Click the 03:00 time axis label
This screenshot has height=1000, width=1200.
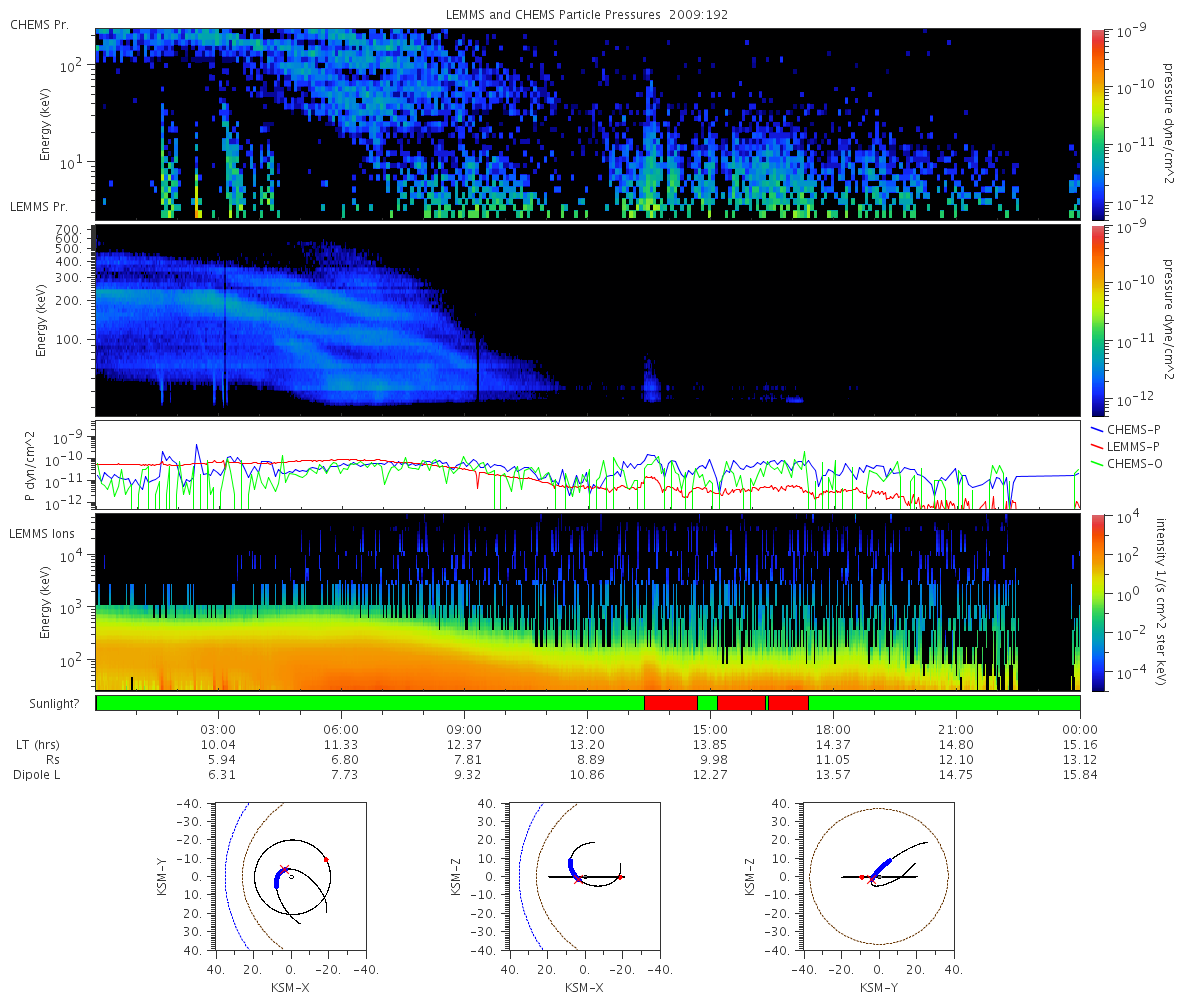click(218, 729)
